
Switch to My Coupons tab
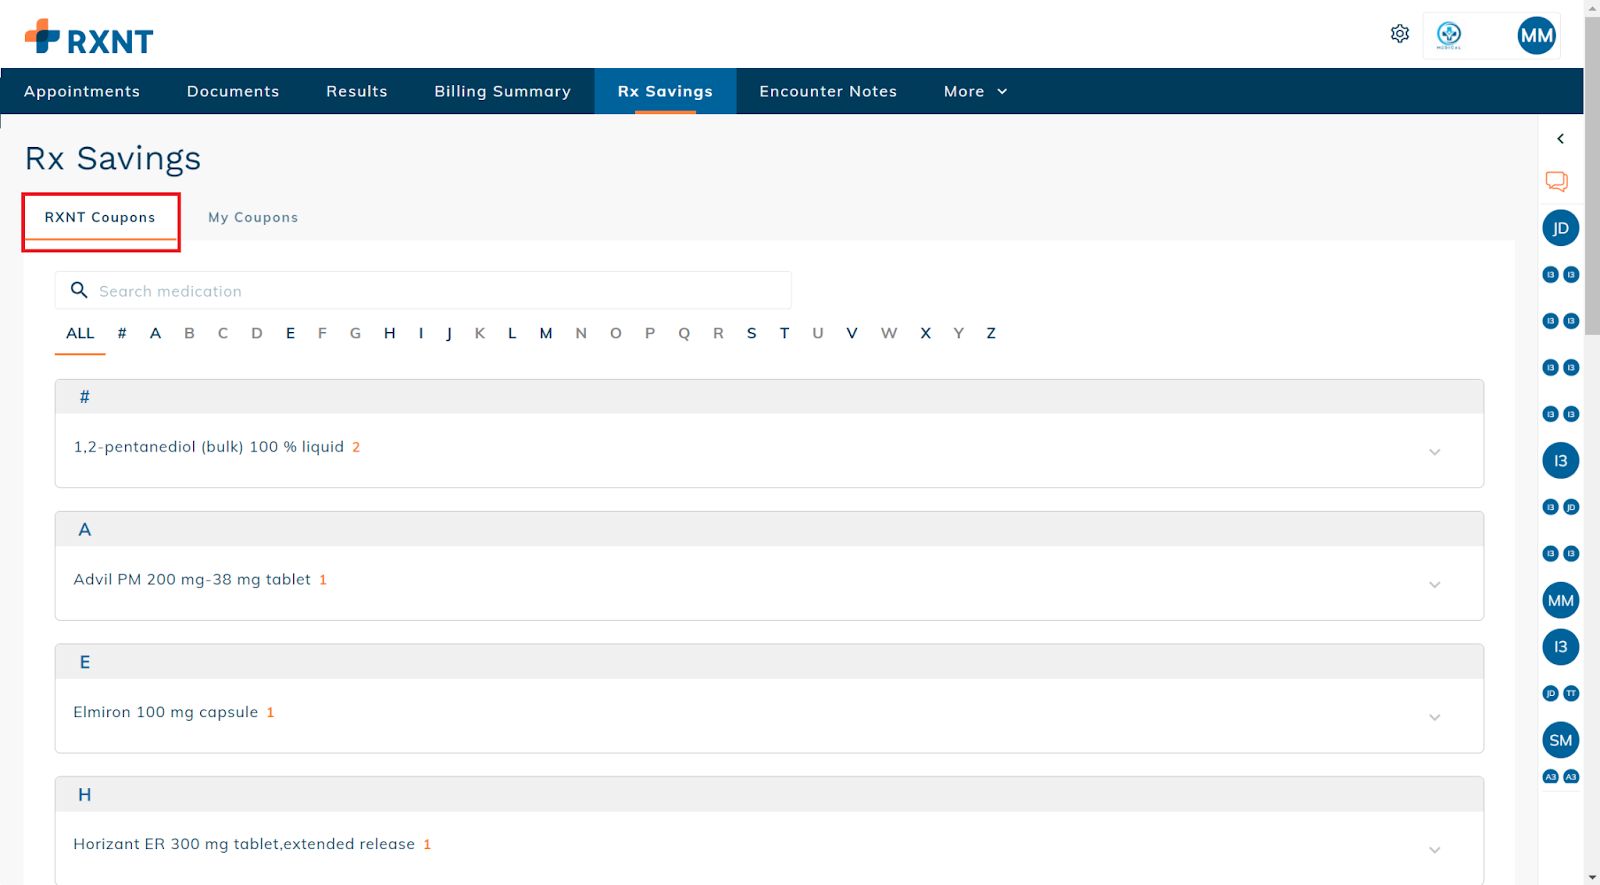pyautogui.click(x=253, y=217)
